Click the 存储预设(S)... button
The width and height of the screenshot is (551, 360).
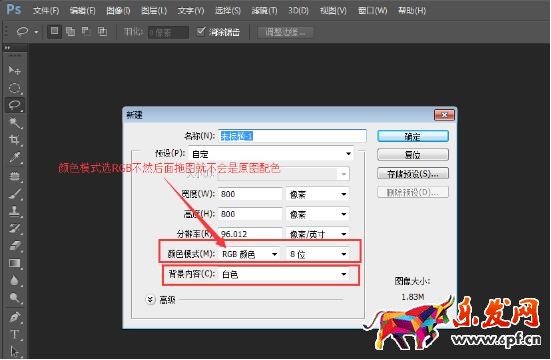[413, 173]
